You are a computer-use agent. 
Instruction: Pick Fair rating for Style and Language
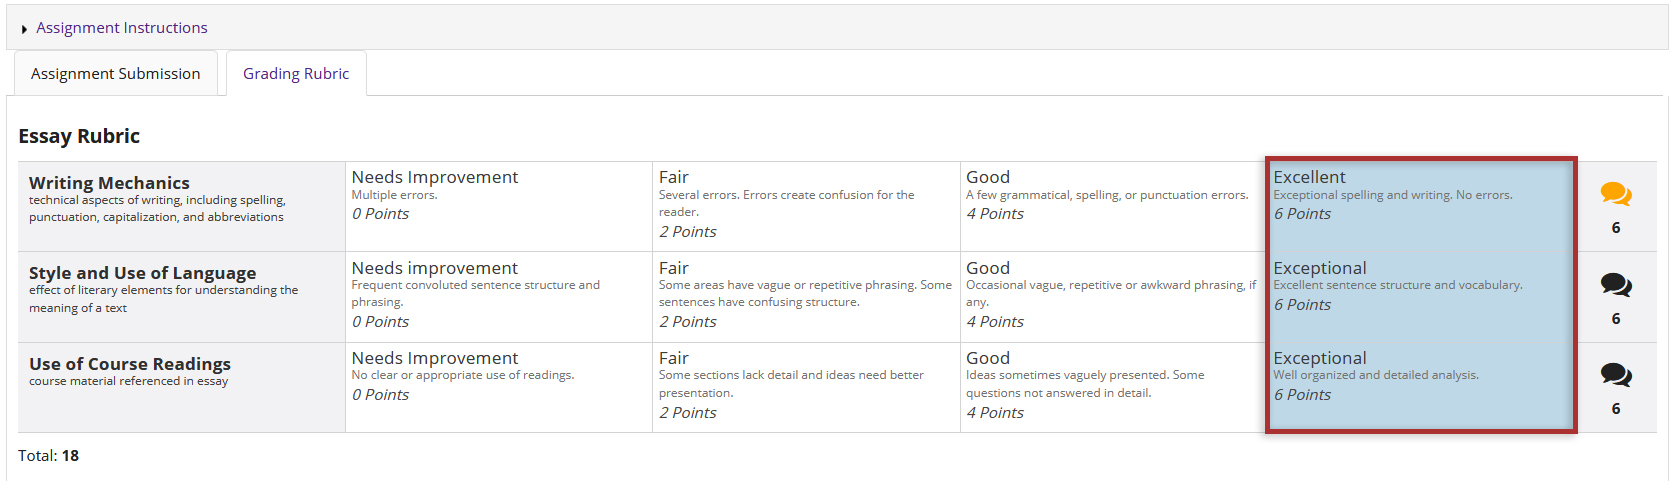pyautogui.click(x=806, y=297)
